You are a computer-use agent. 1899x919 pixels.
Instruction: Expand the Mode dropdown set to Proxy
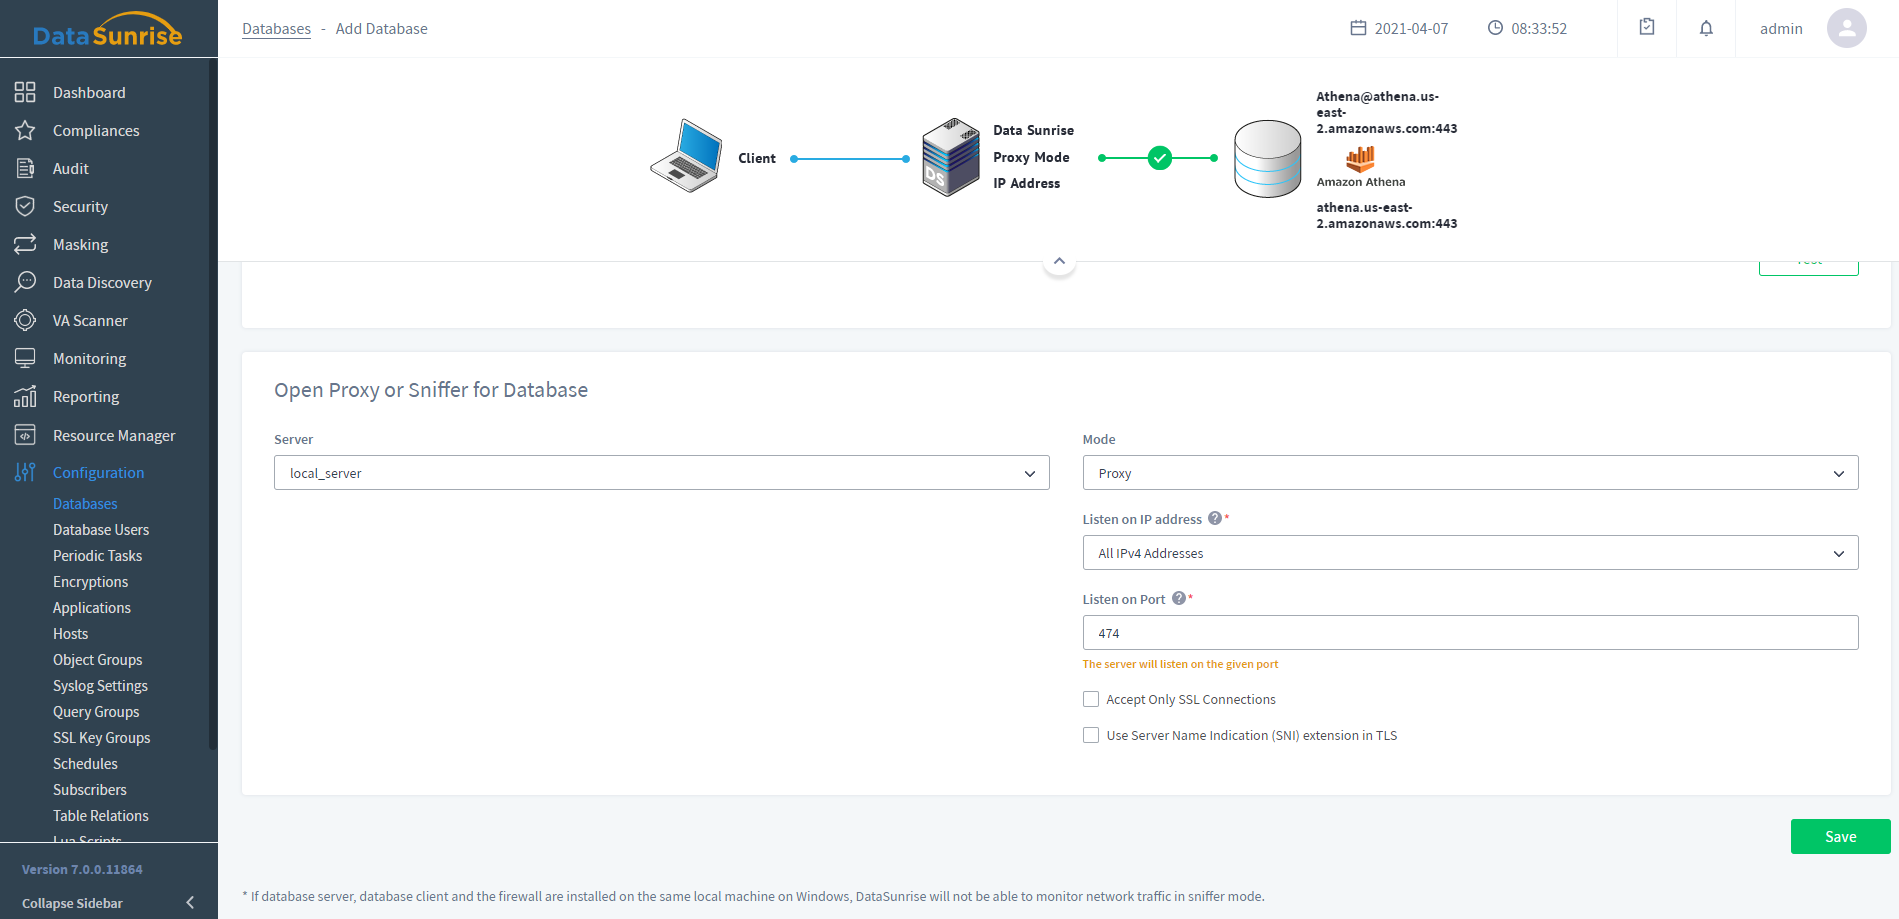[x=1469, y=473]
